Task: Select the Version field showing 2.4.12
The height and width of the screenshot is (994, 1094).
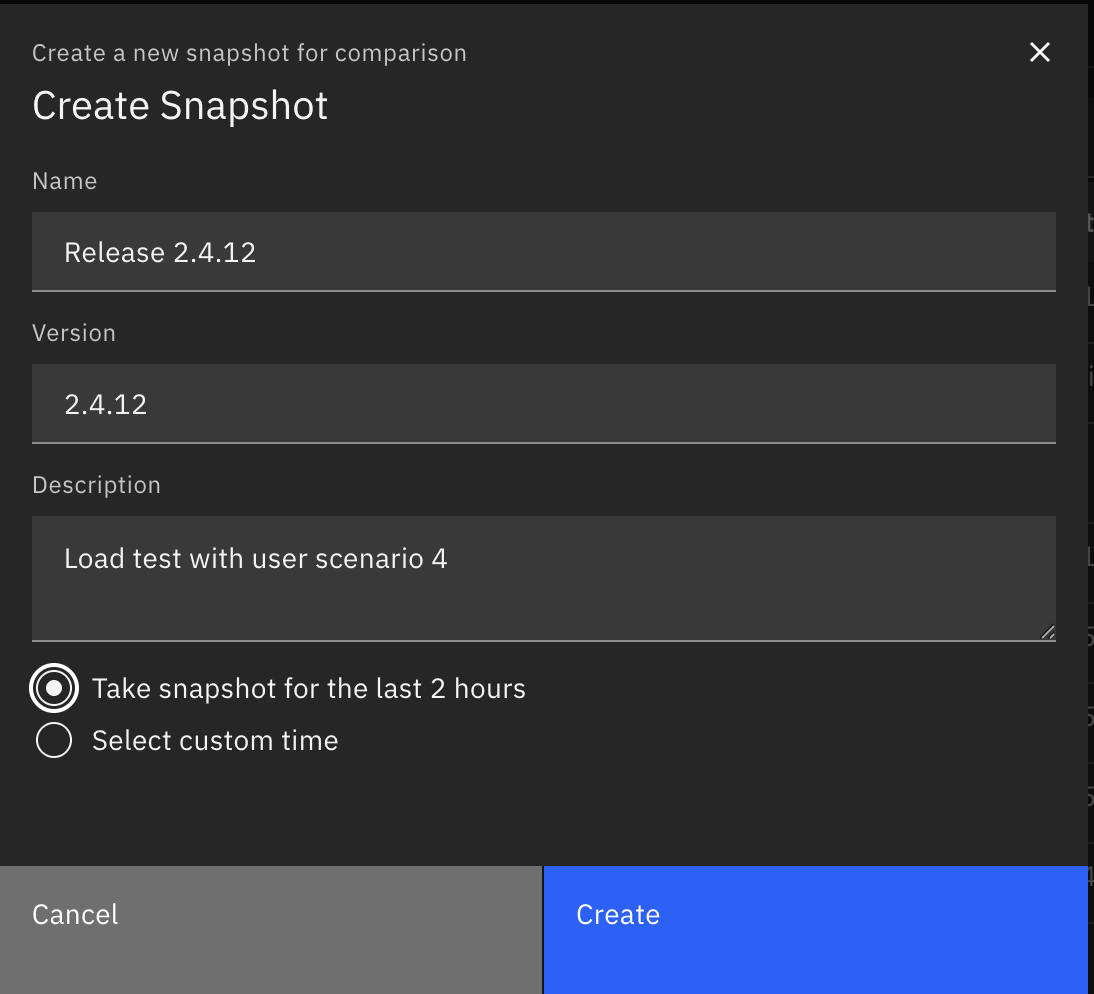Action: point(544,403)
